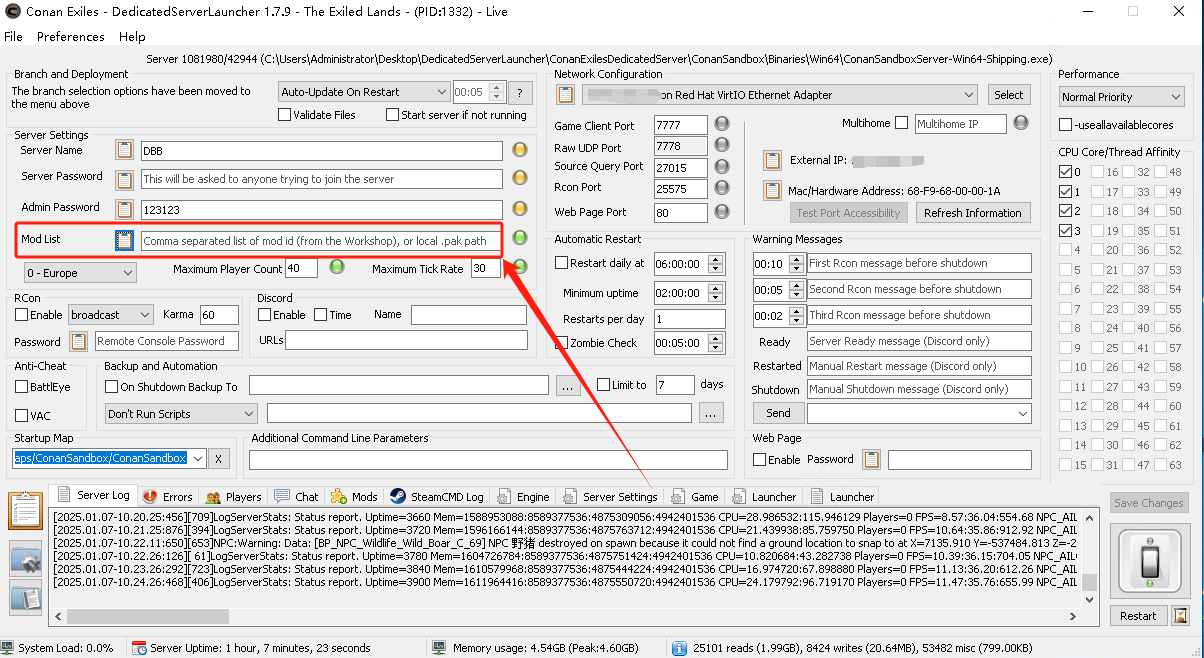Click the X button beside Startup Map

(220, 459)
